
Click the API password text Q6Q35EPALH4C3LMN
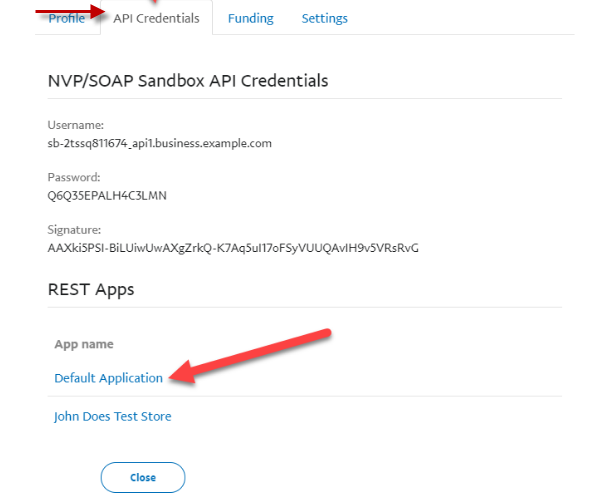107,196
